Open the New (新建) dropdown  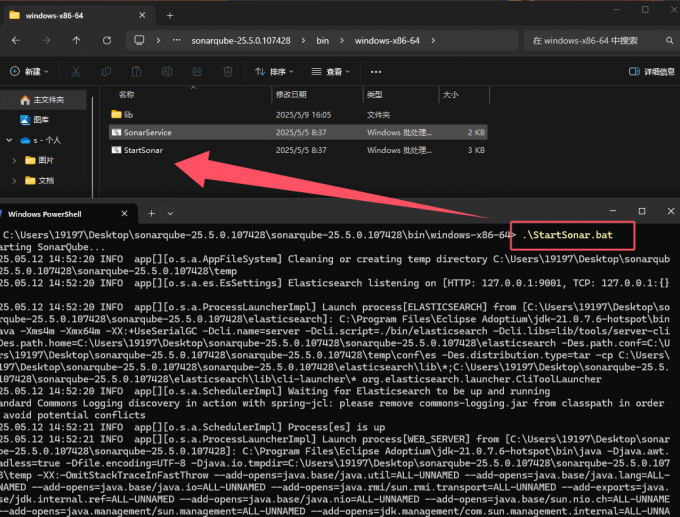coord(29,72)
